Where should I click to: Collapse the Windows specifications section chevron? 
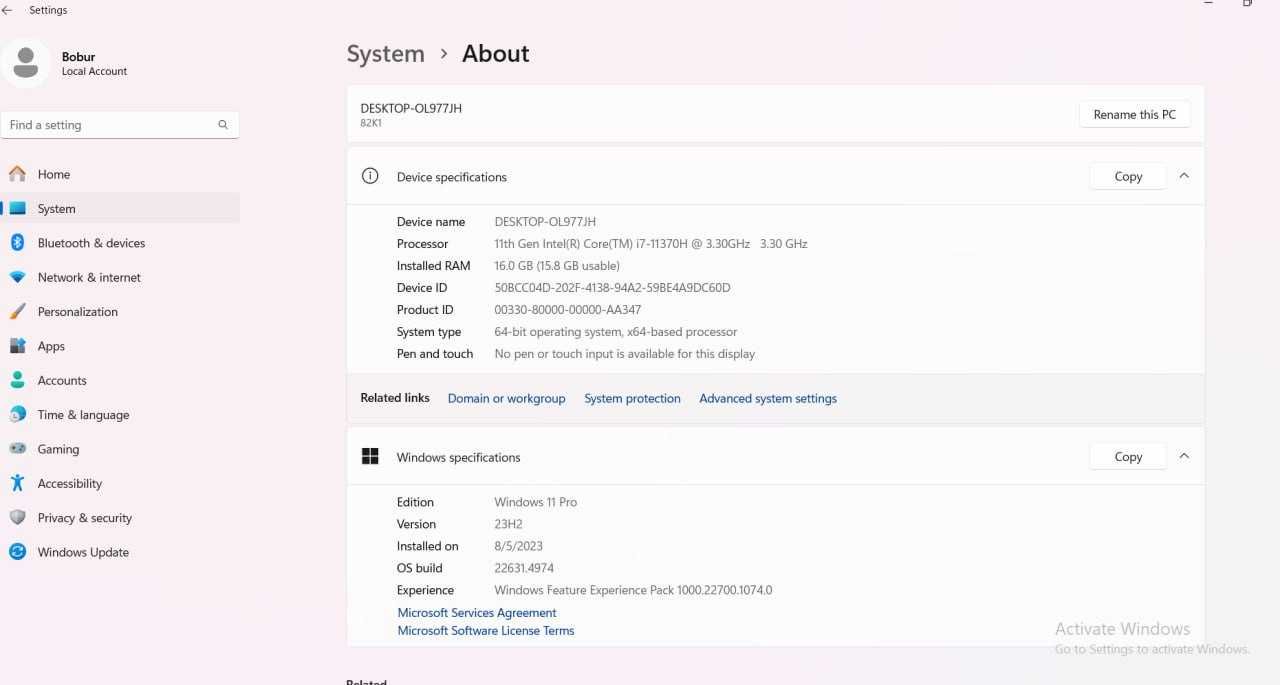pyautogui.click(x=1184, y=456)
